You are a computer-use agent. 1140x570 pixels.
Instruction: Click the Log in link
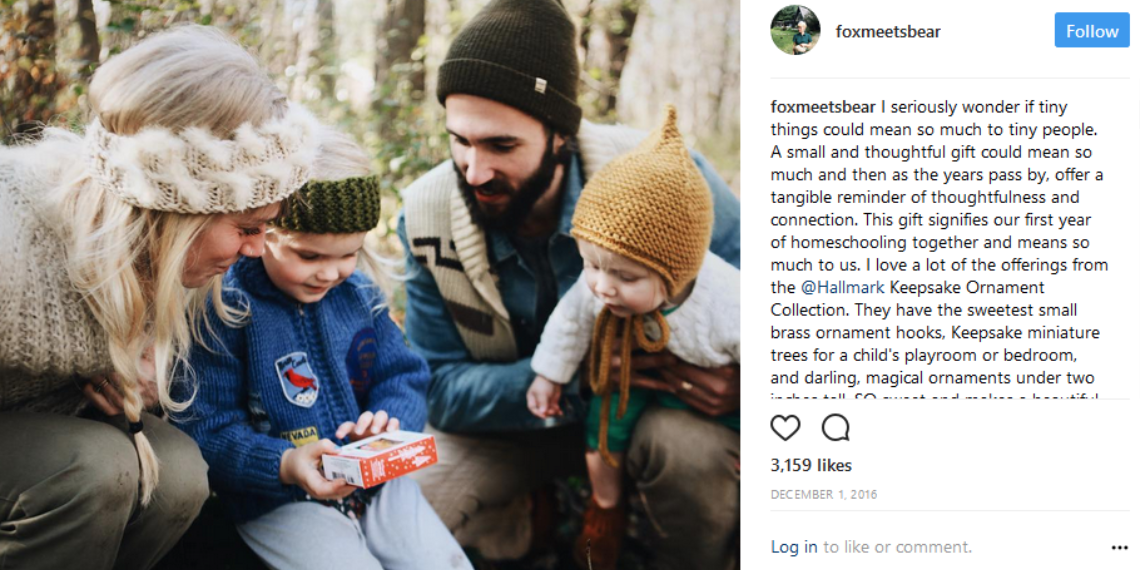pos(794,547)
